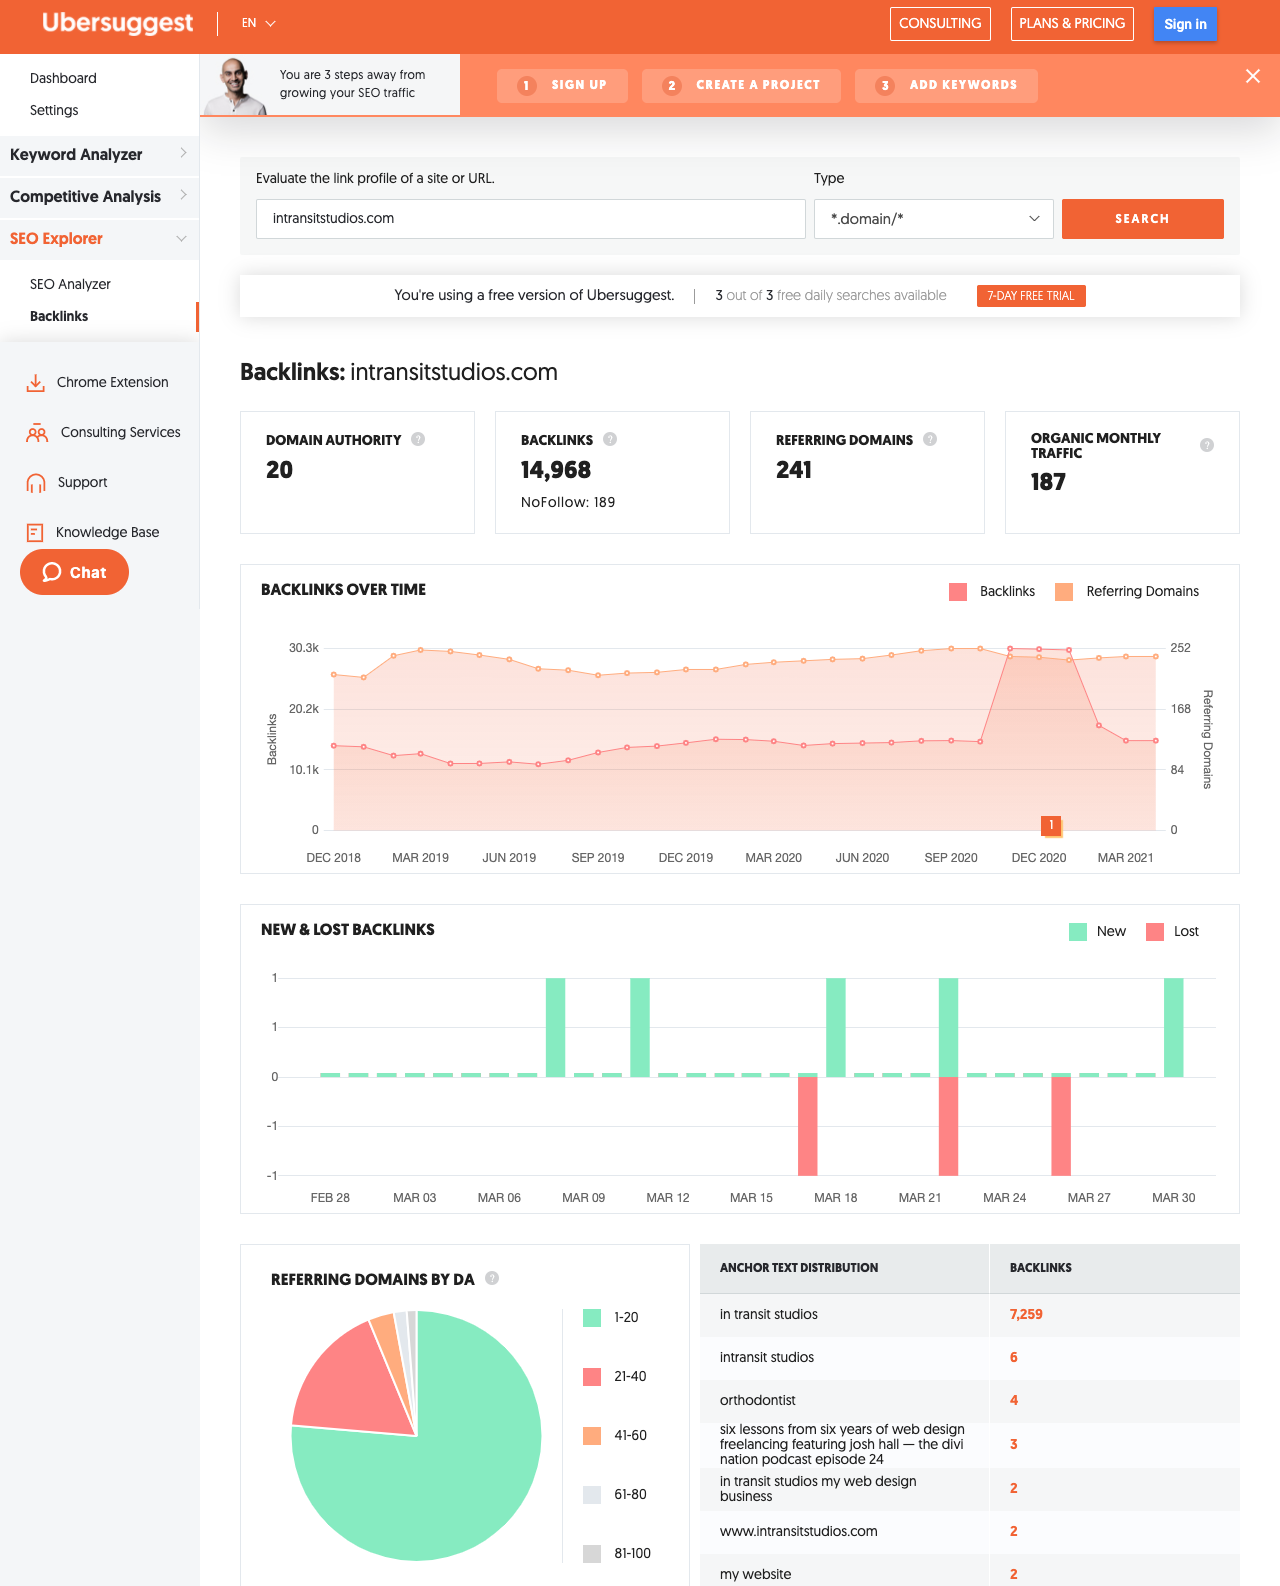Click the step 1 number badge
Screen dimensions: 1280x1586
click(527, 86)
